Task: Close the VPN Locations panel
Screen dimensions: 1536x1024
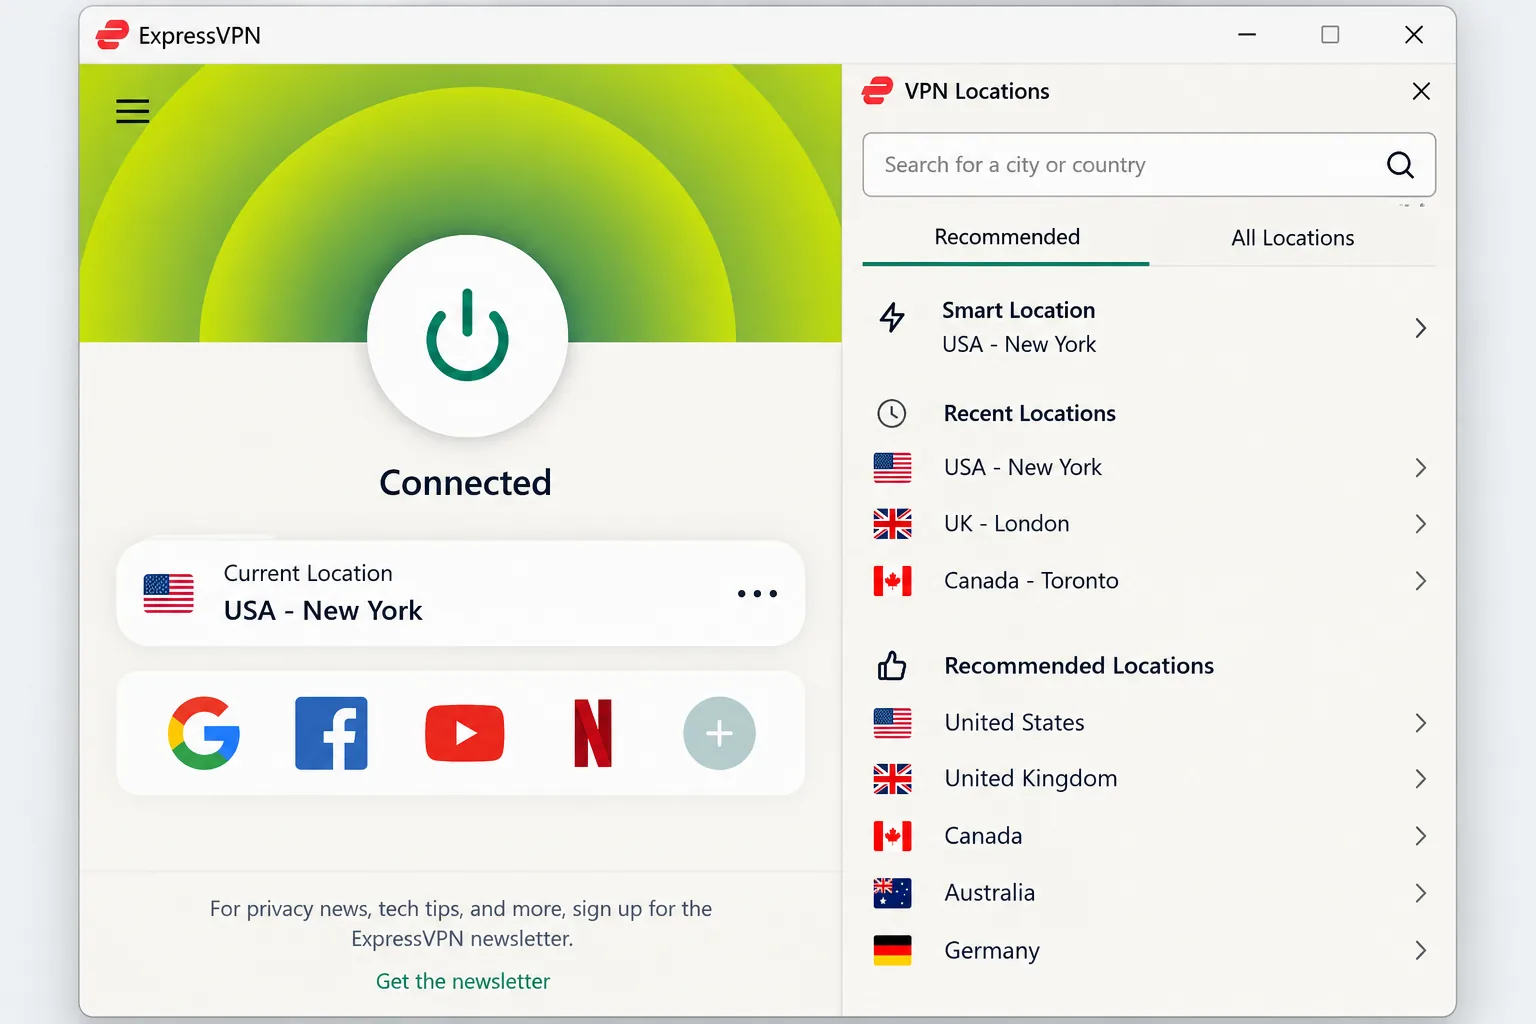Action: [x=1421, y=92]
